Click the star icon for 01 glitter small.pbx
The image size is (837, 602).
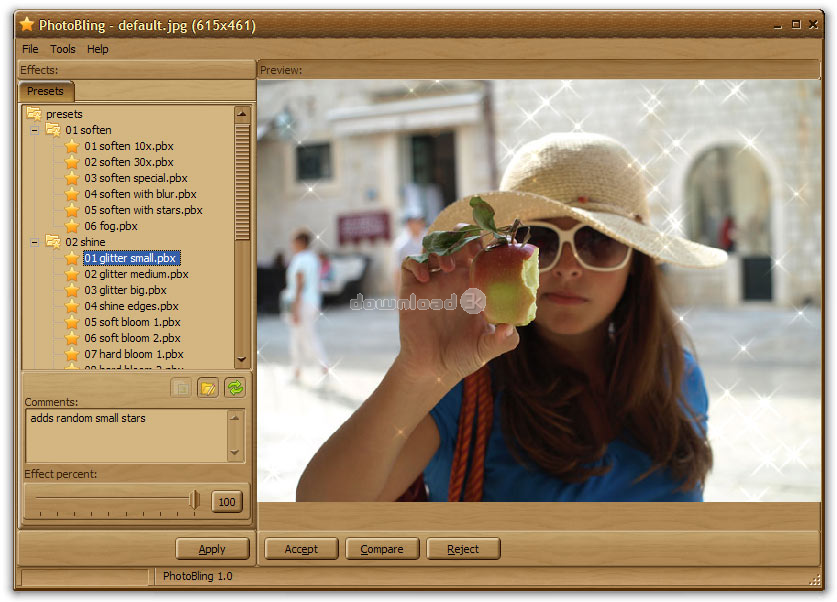(72, 258)
